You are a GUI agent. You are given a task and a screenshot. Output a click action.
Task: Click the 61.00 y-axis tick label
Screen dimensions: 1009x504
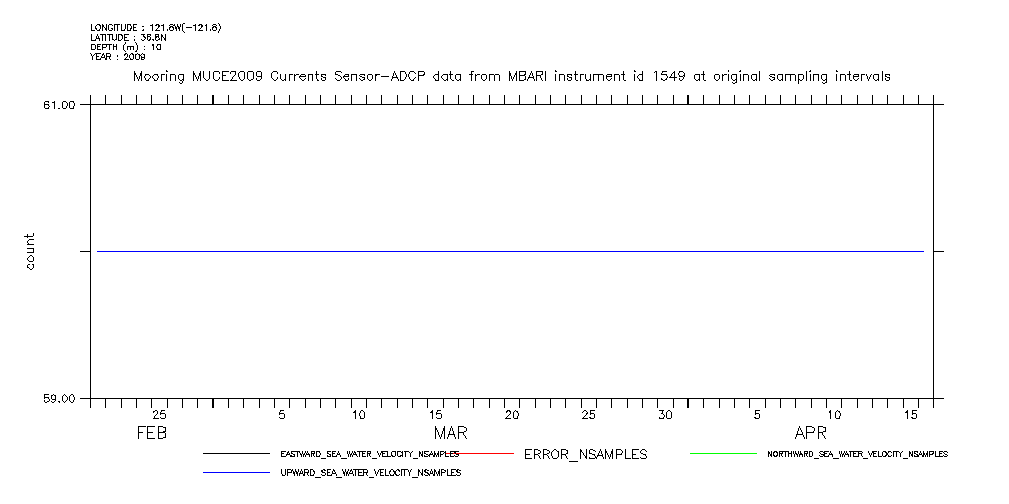60,105
